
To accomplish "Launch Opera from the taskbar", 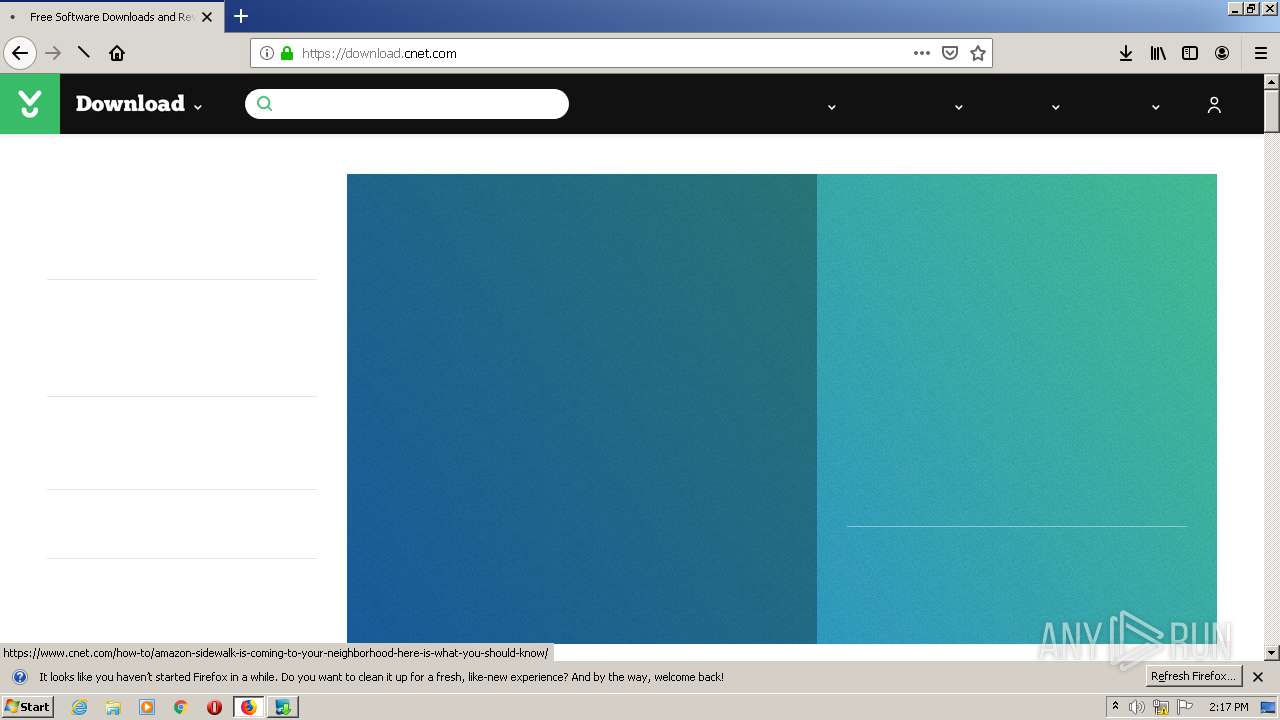I will click(x=214, y=707).
